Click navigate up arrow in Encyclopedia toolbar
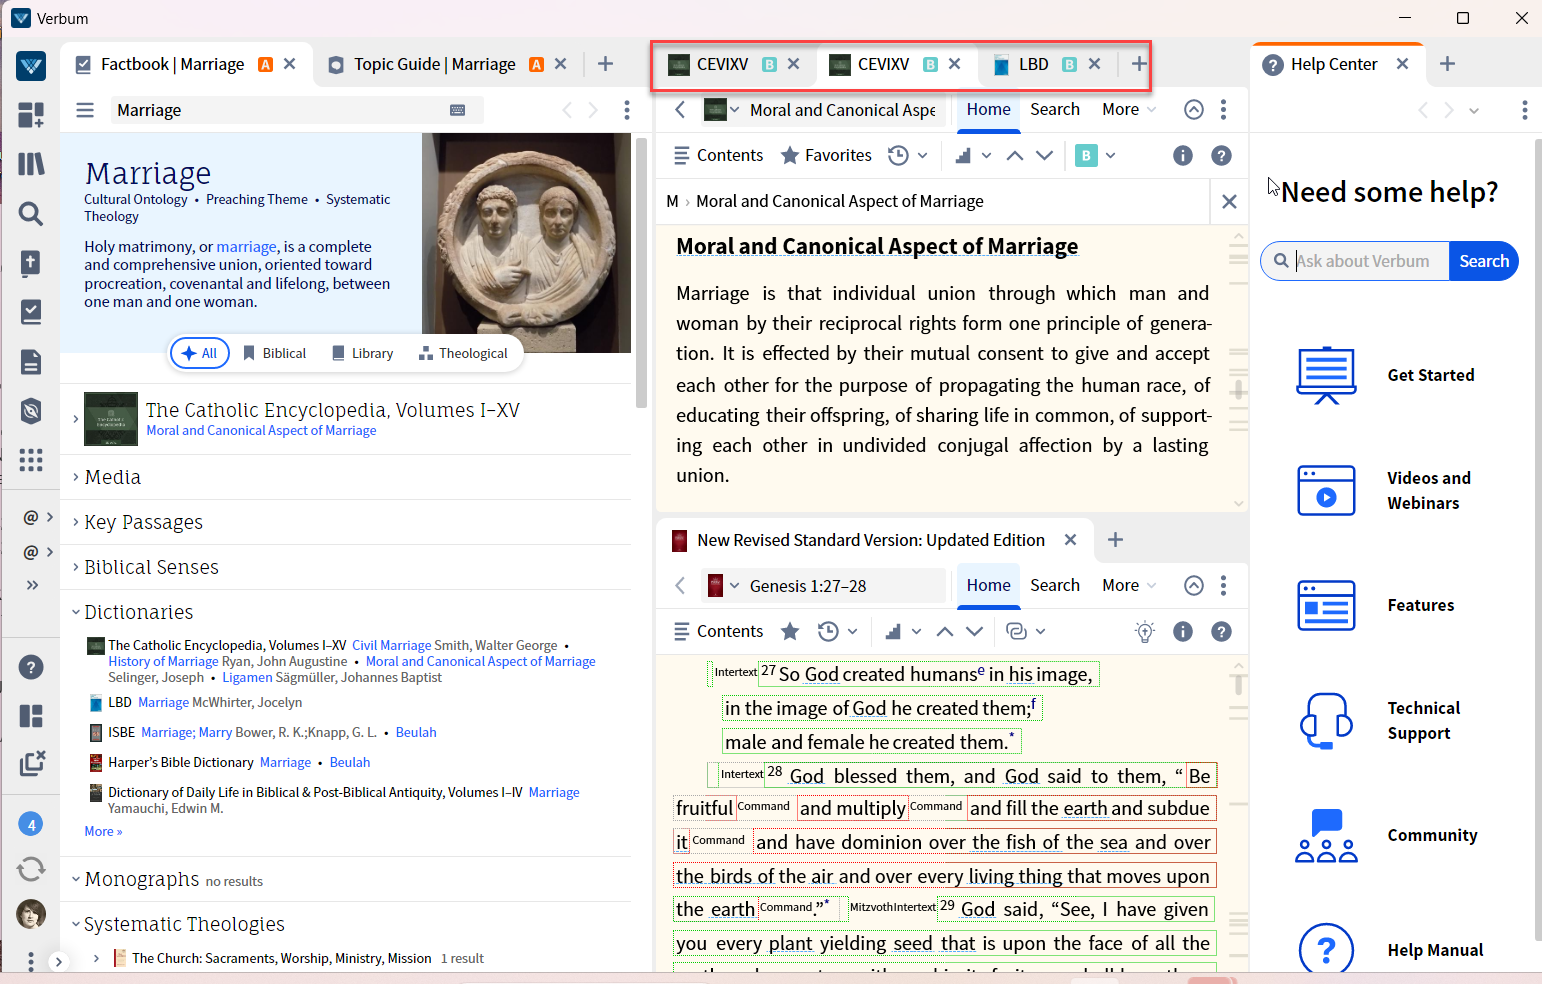This screenshot has height=984, width=1542. coord(1015,155)
